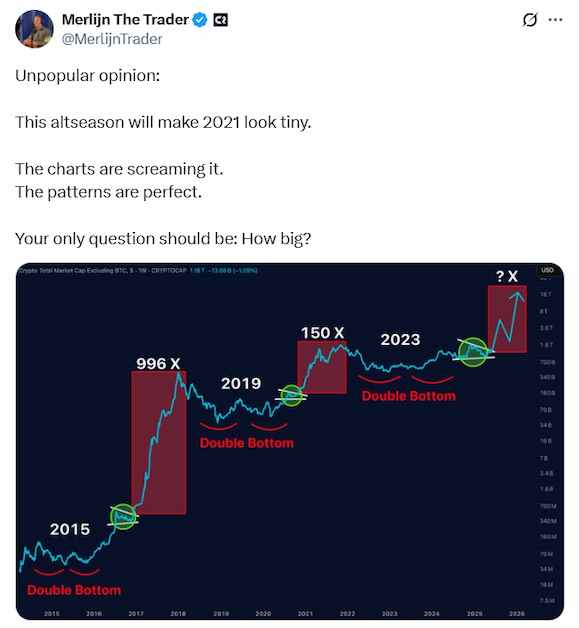Viewport: 579px width, 628px height.
Task: Click the square affiliate badge beside the name
Action: [x=220, y=20]
